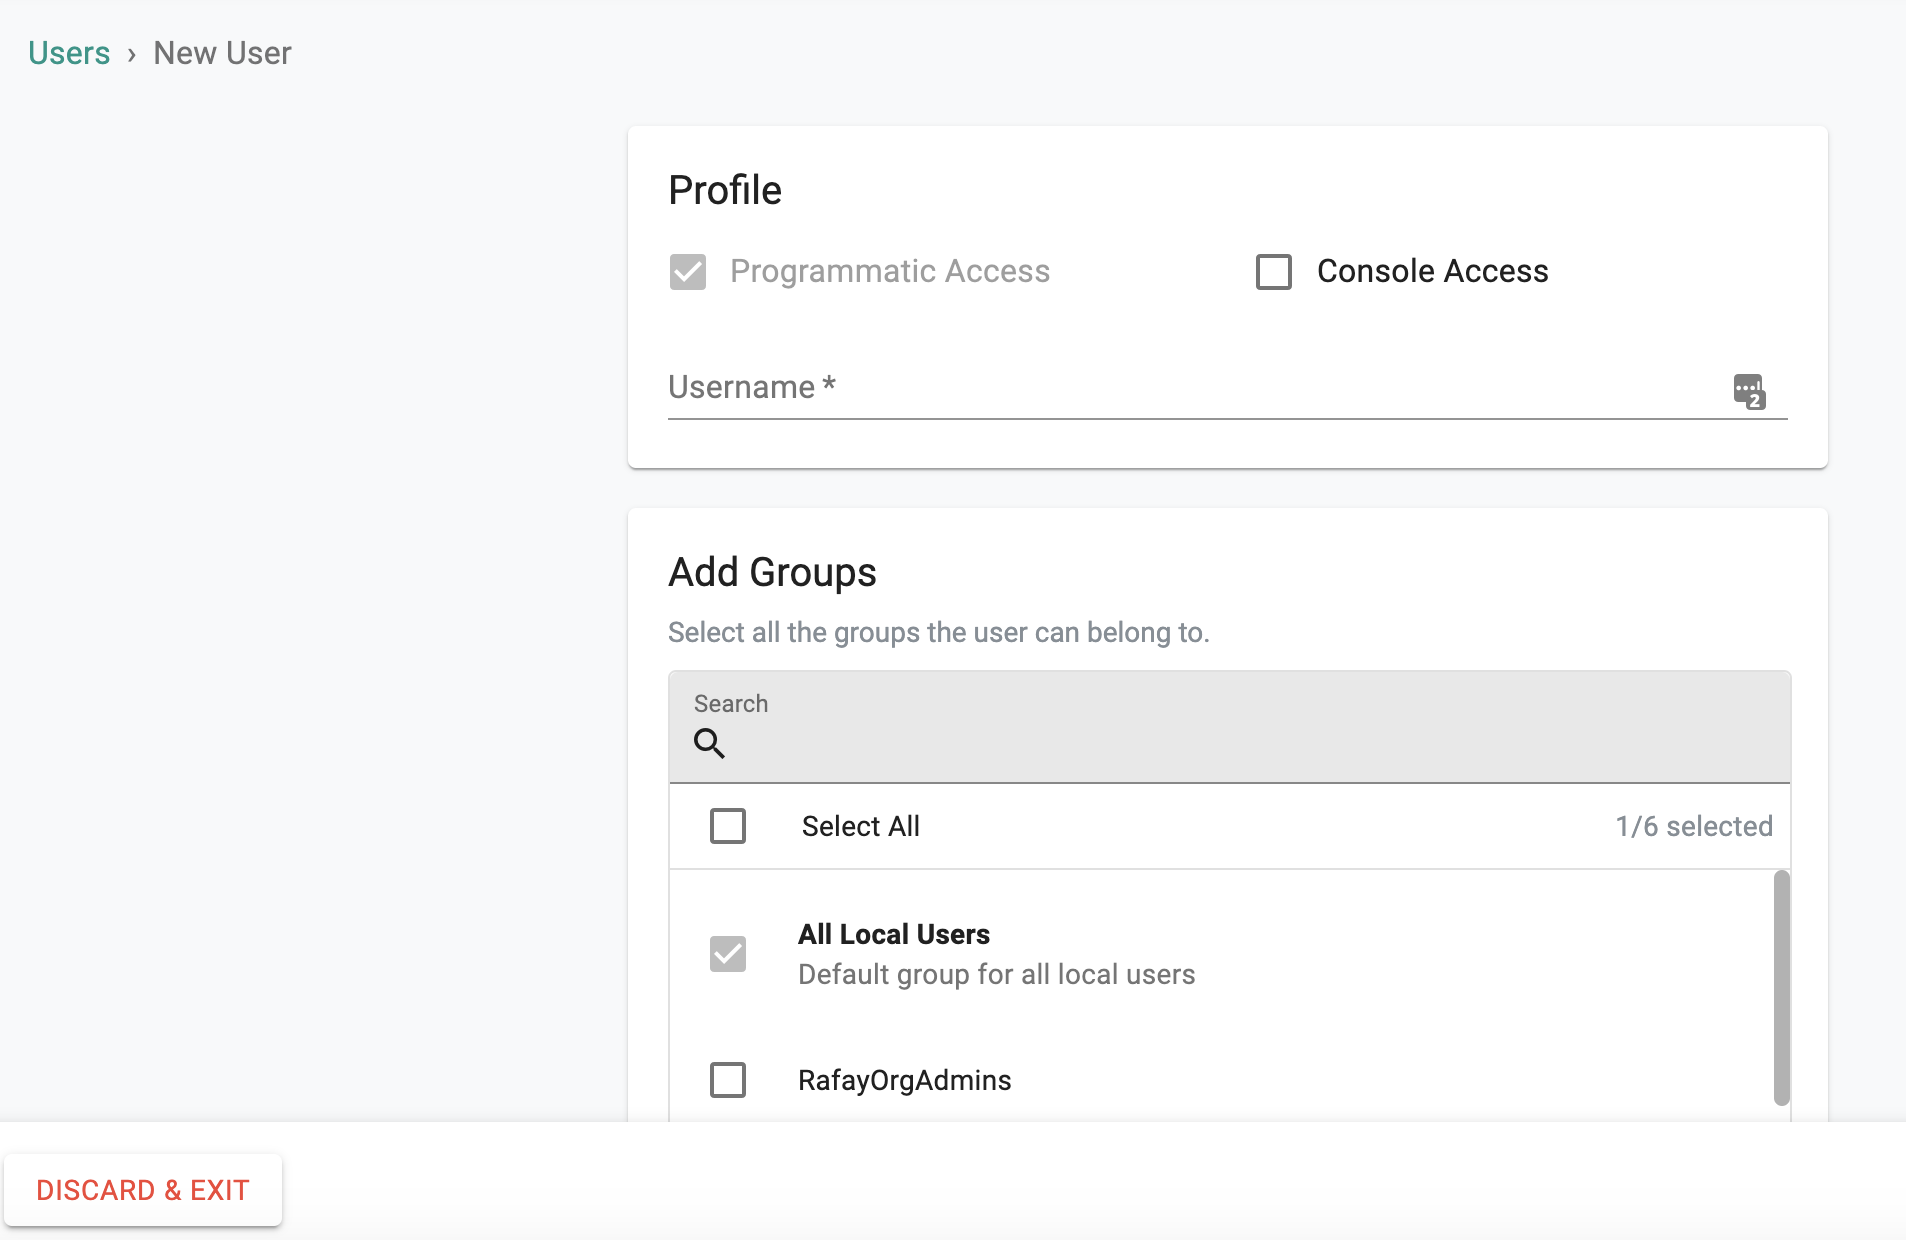Click the "All Local Users" group name
The image size is (1906, 1240).
point(894,934)
